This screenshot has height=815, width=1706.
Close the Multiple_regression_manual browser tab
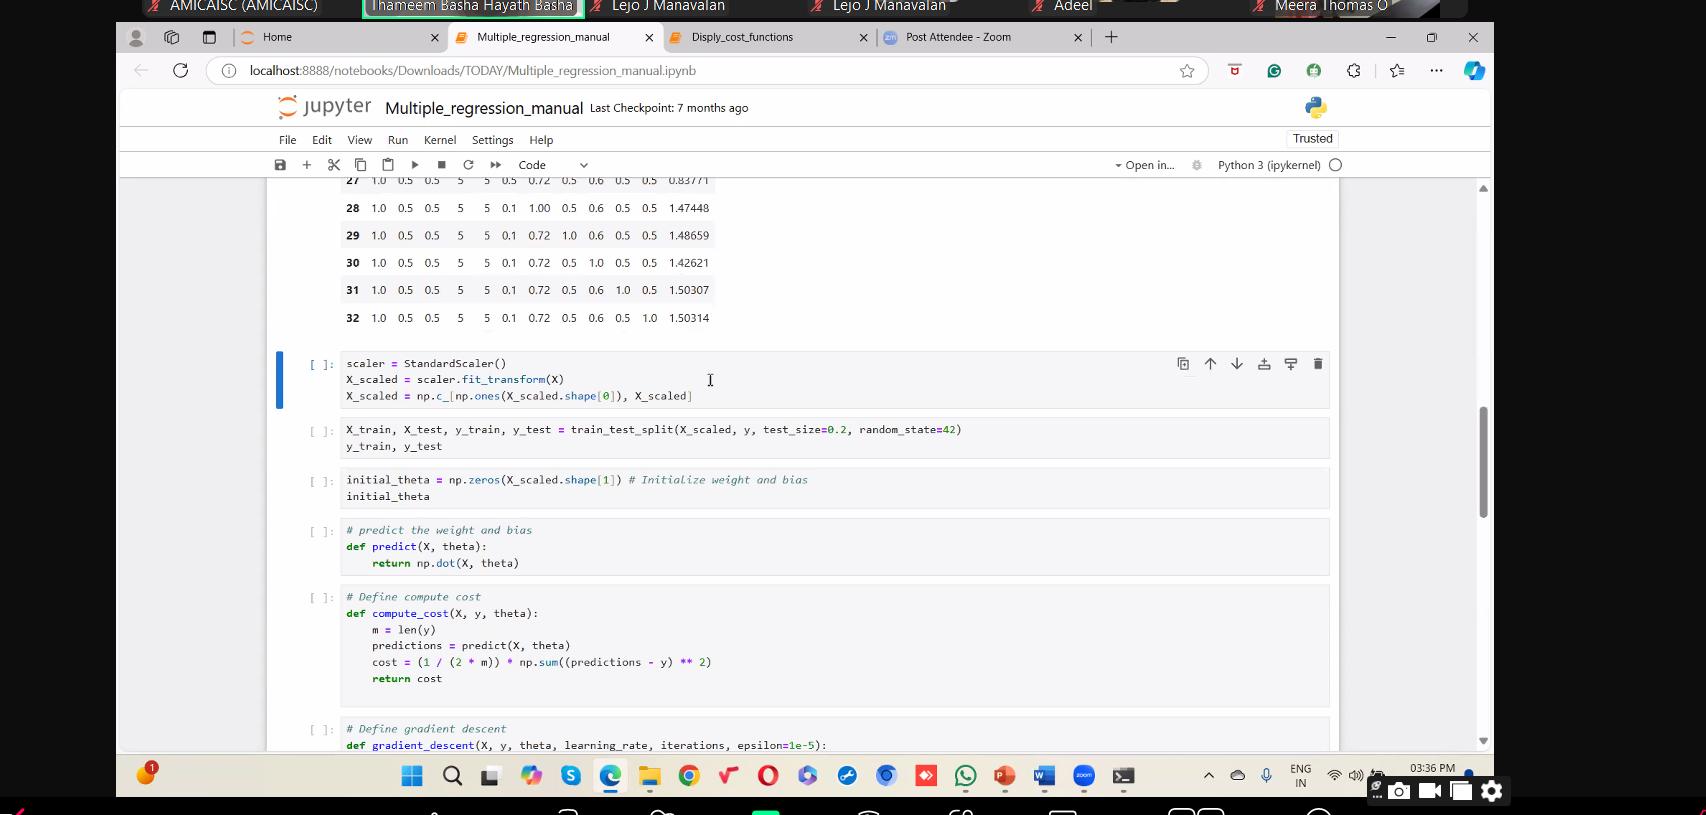coord(649,38)
